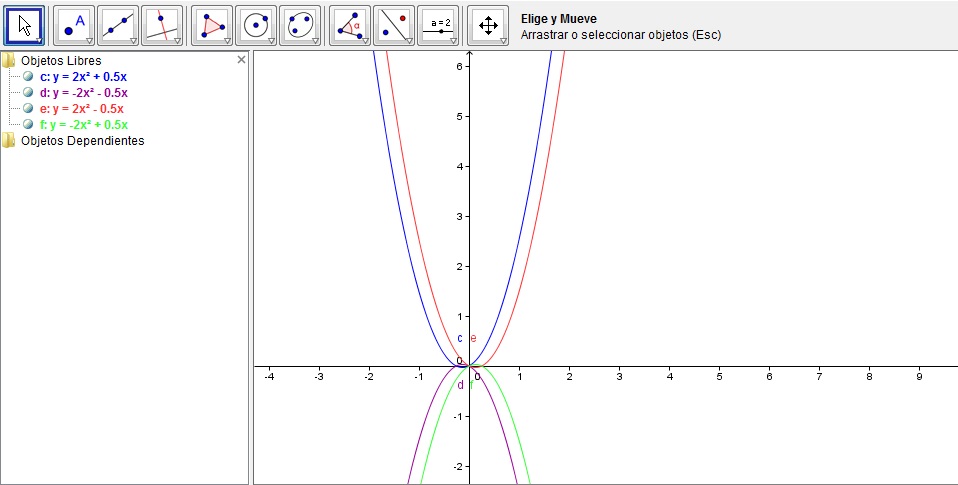This screenshot has width=958, height=485.
Task: Open Angle tool dropdown arrow
Action: (x=365, y=40)
